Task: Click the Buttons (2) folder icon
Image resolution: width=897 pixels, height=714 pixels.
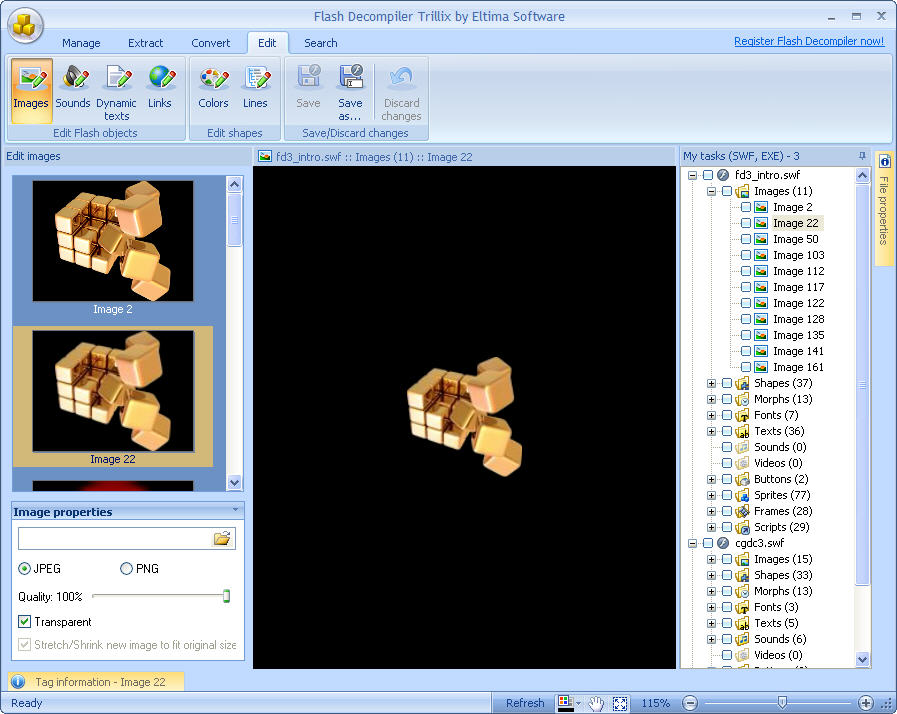Action: pyautogui.click(x=743, y=479)
